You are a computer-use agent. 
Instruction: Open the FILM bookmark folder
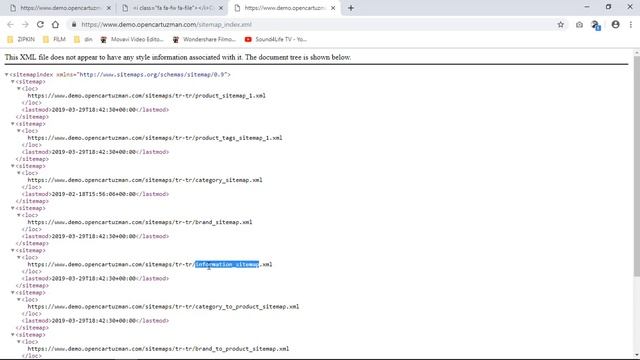tap(54, 39)
